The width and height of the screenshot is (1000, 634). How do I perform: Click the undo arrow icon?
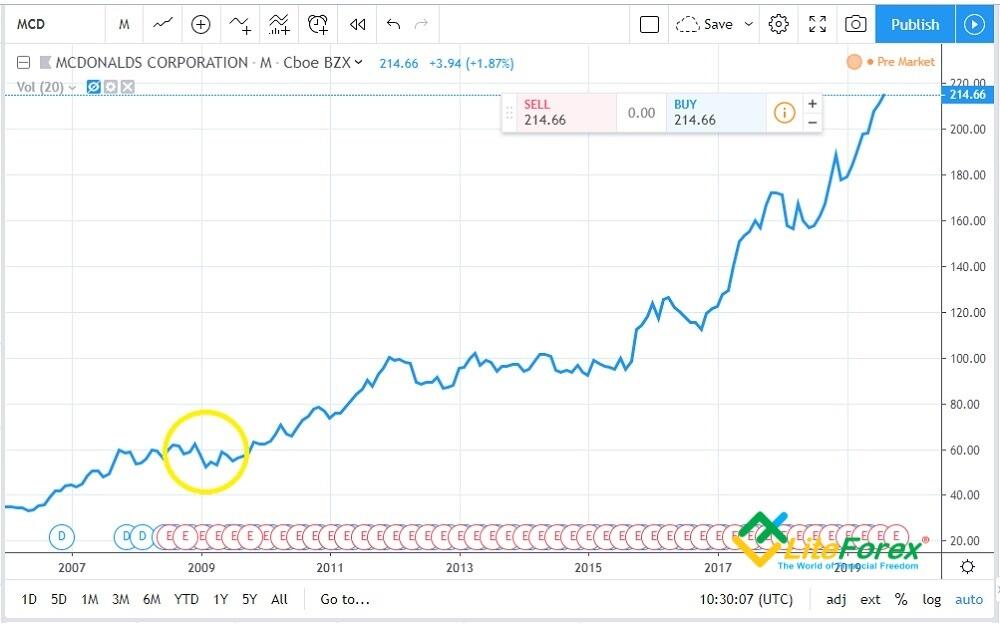tap(393, 23)
